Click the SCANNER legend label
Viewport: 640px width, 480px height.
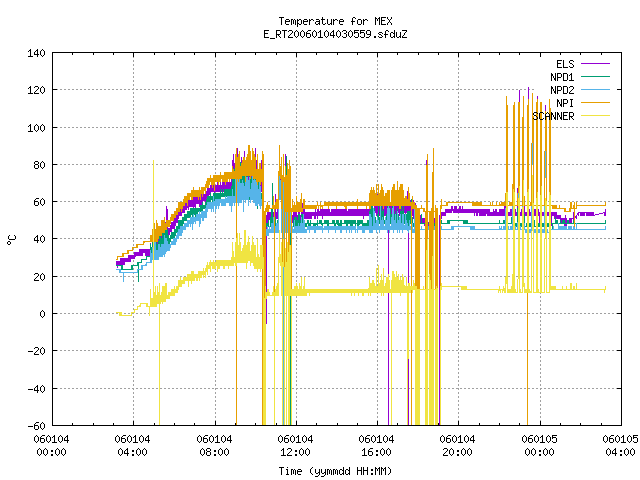tap(553, 116)
